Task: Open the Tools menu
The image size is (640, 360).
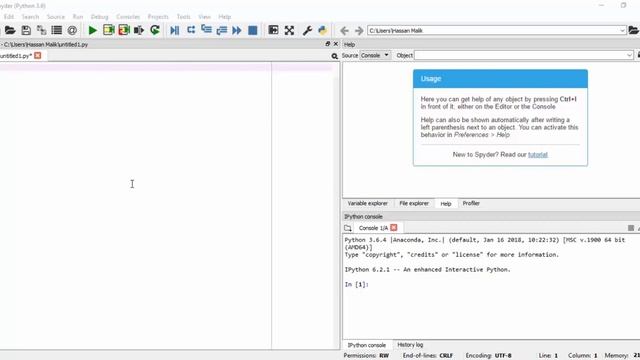Action: 184,17
